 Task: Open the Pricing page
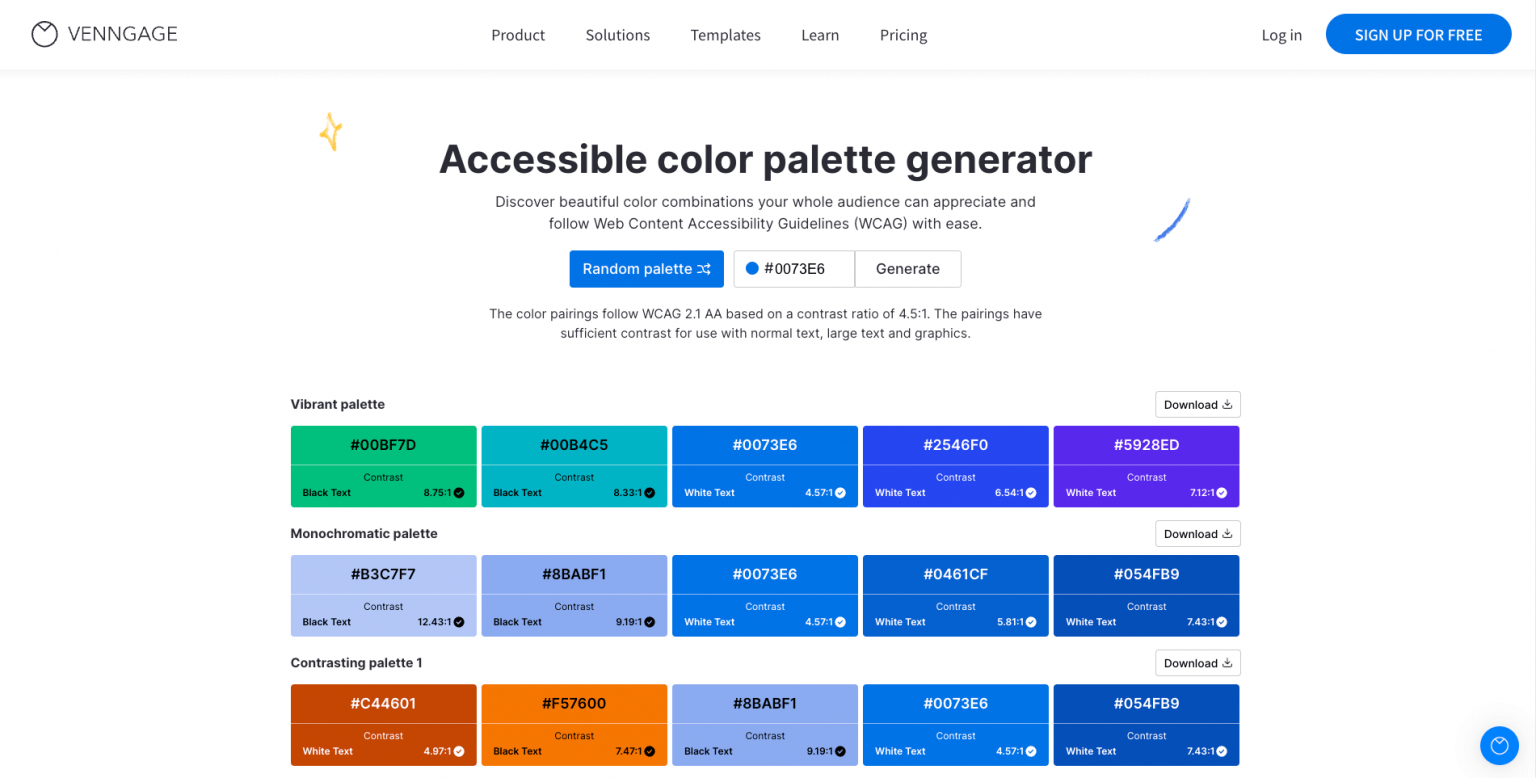click(903, 34)
